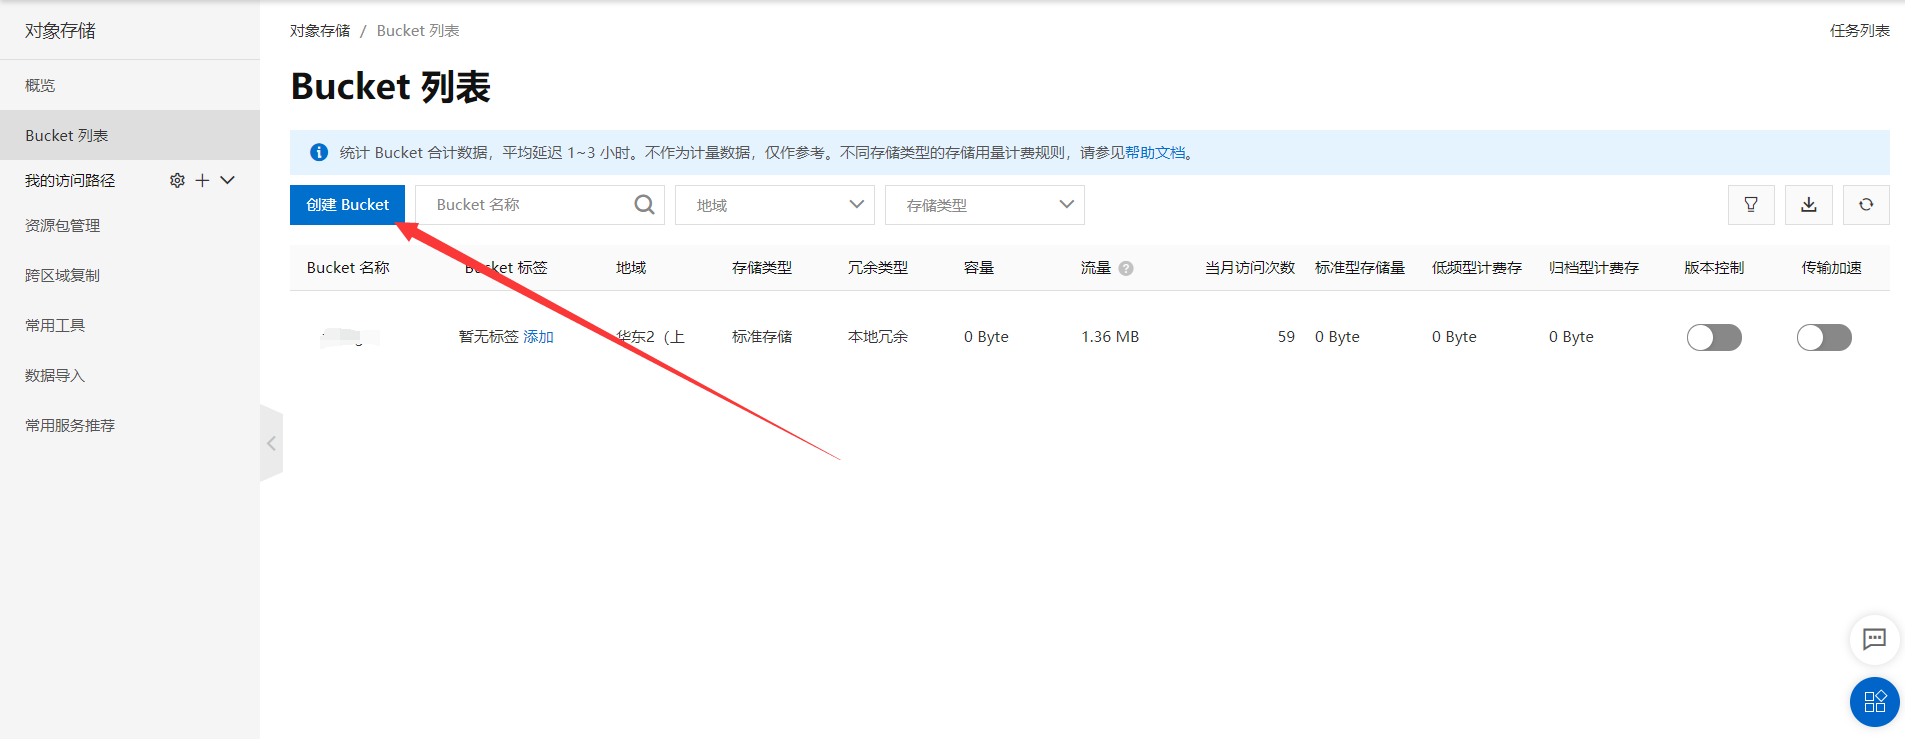Expand the 我的访问路径 chevron
The image size is (1905, 739).
click(x=227, y=180)
